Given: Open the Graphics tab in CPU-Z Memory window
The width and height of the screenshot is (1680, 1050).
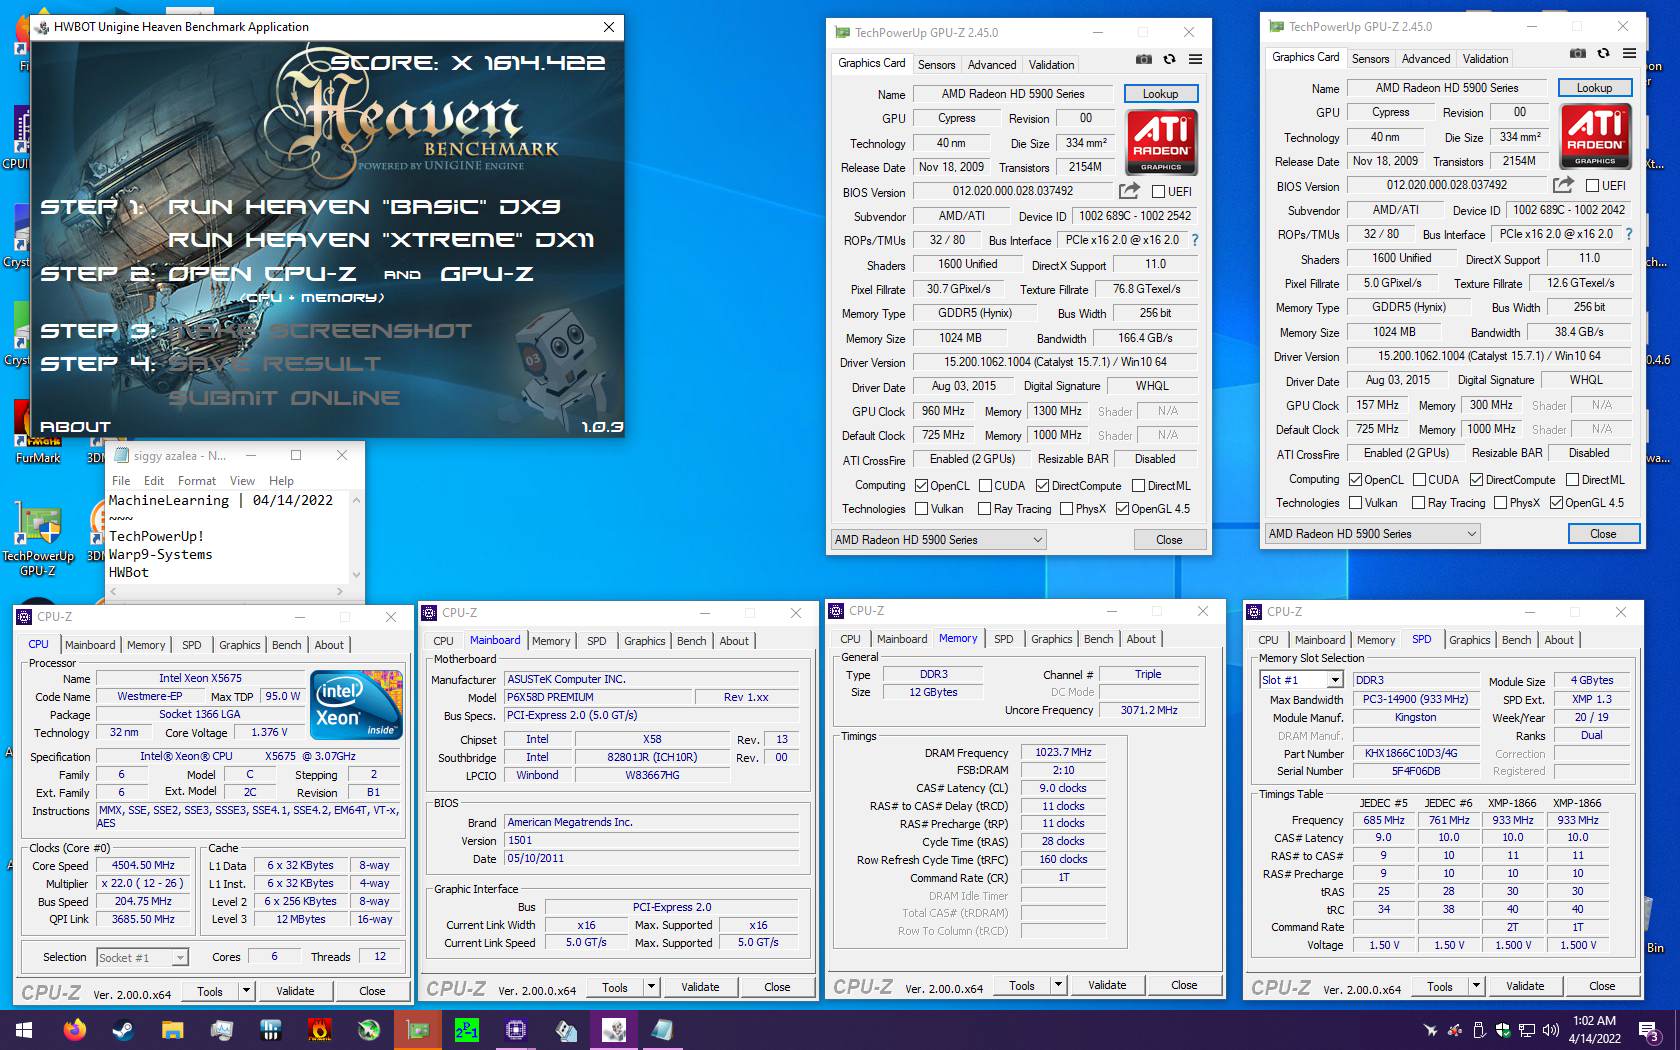Looking at the screenshot, I should tap(1052, 639).
